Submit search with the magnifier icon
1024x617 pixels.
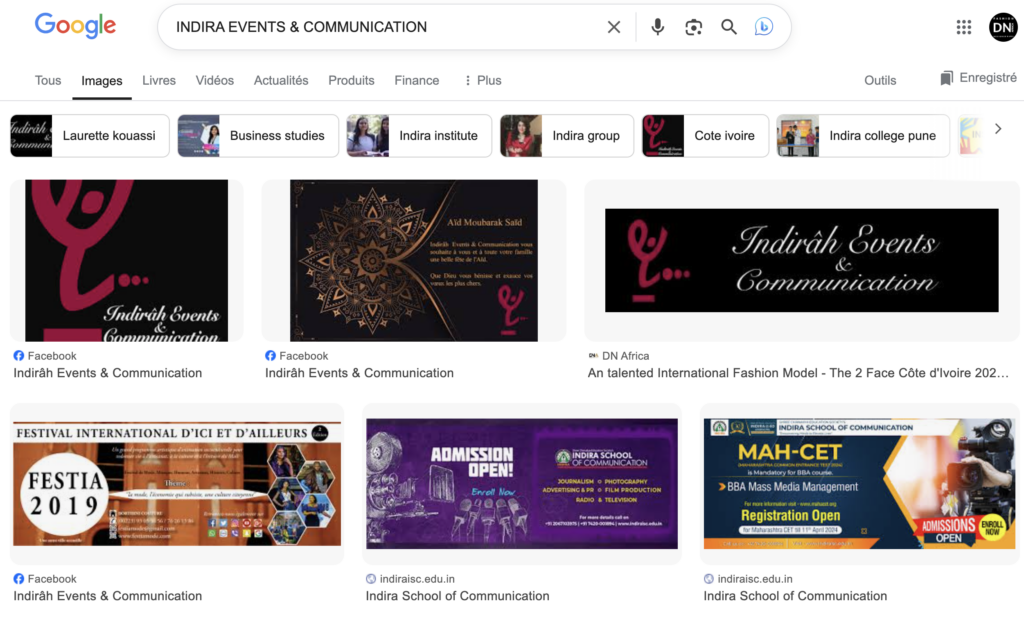point(729,27)
